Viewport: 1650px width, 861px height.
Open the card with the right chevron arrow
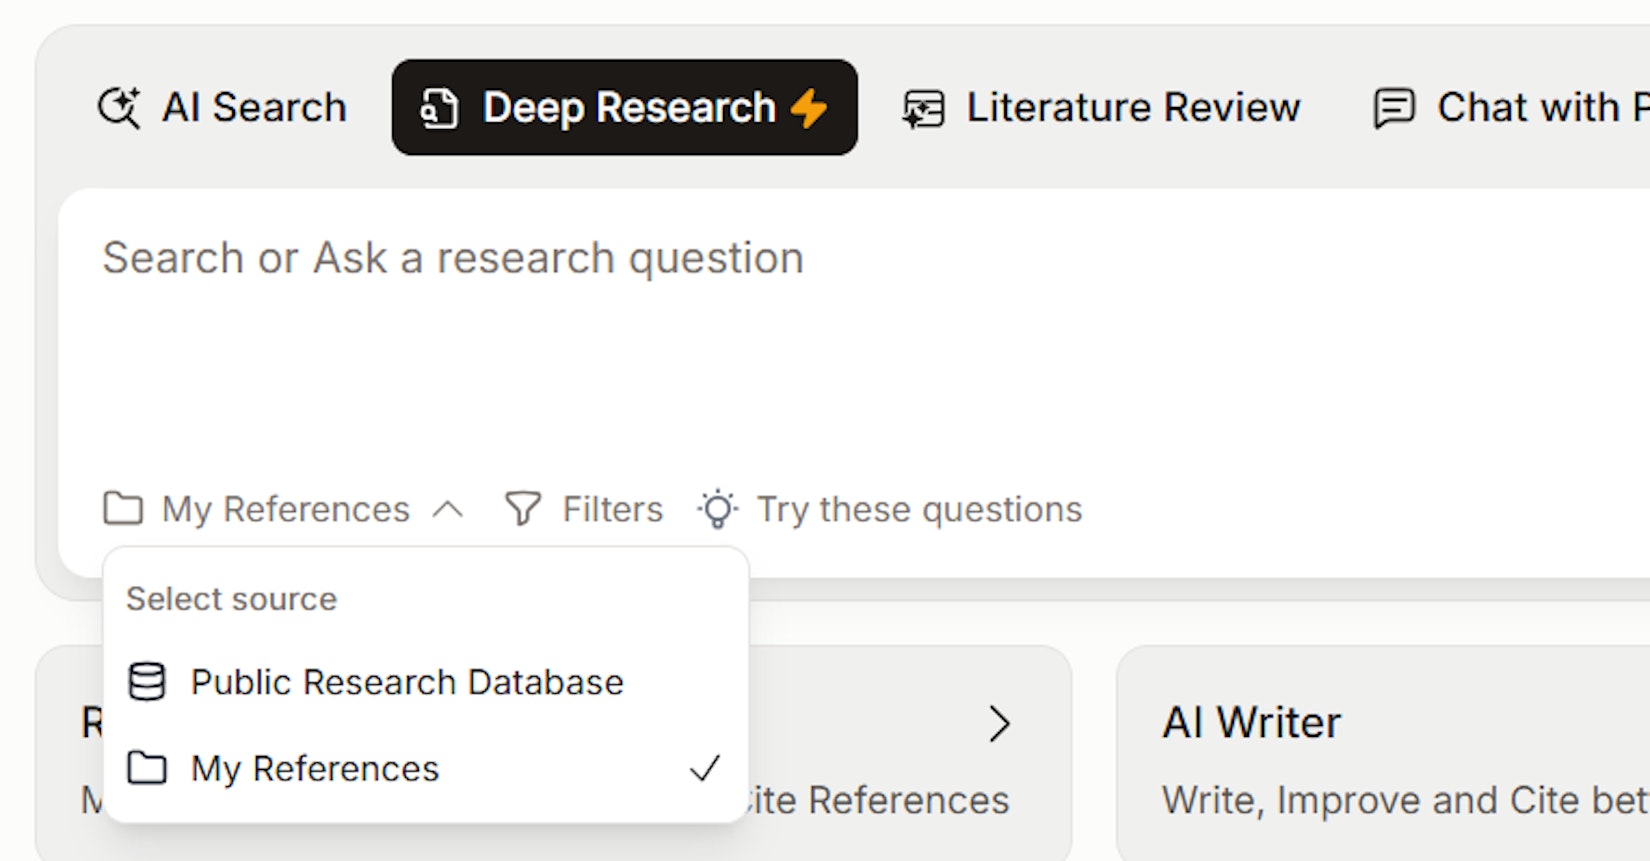tap(998, 724)
